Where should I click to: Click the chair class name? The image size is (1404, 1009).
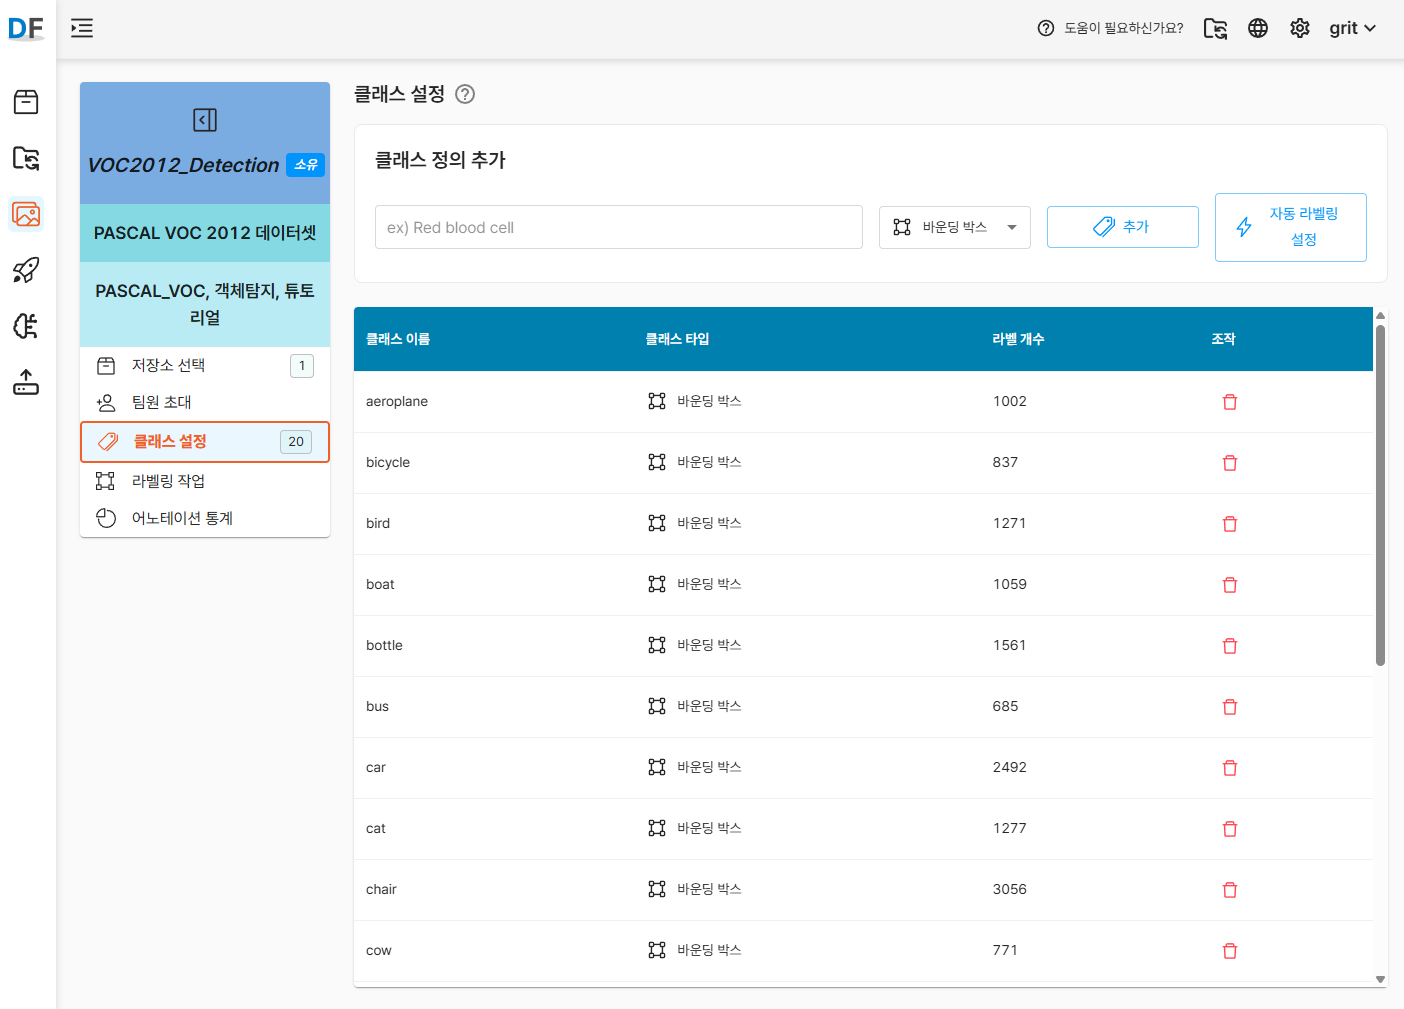point(381,890)
